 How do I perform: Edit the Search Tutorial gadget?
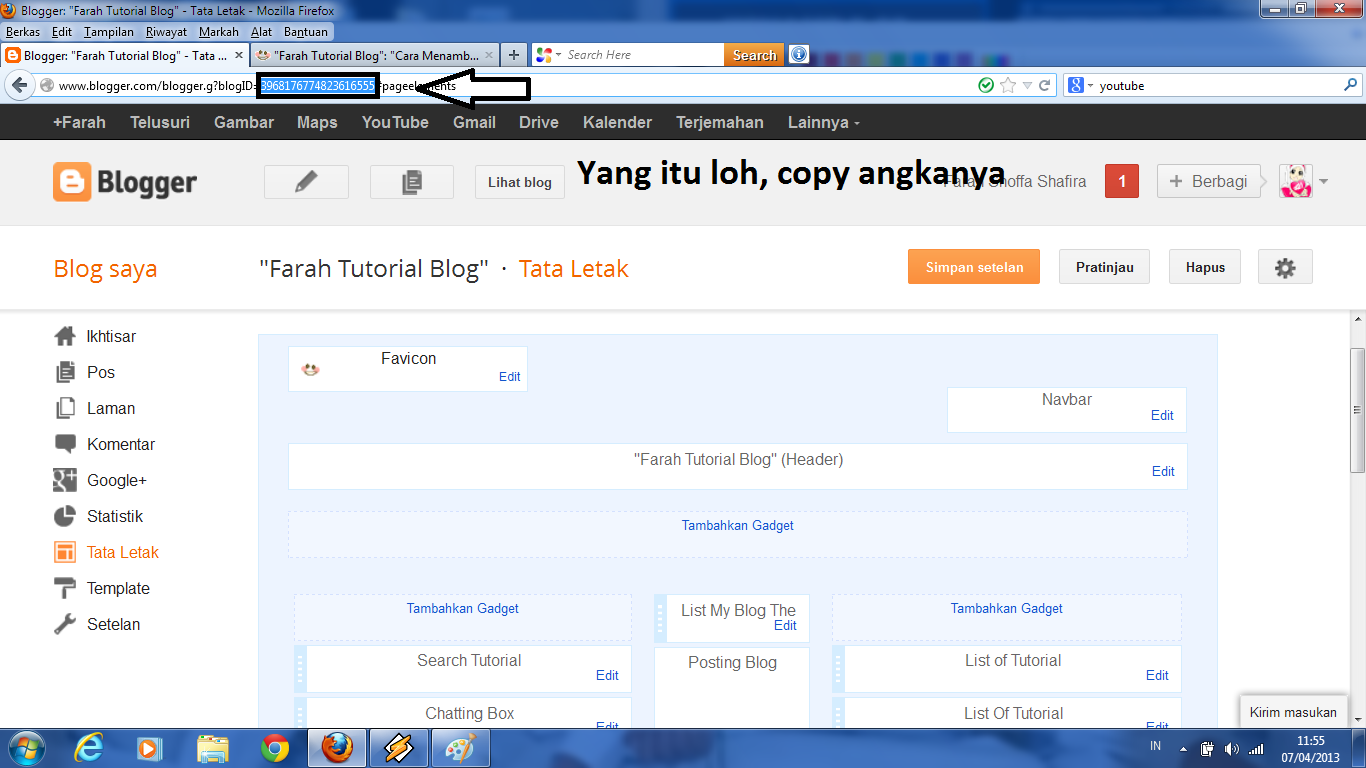pos(607,675)
